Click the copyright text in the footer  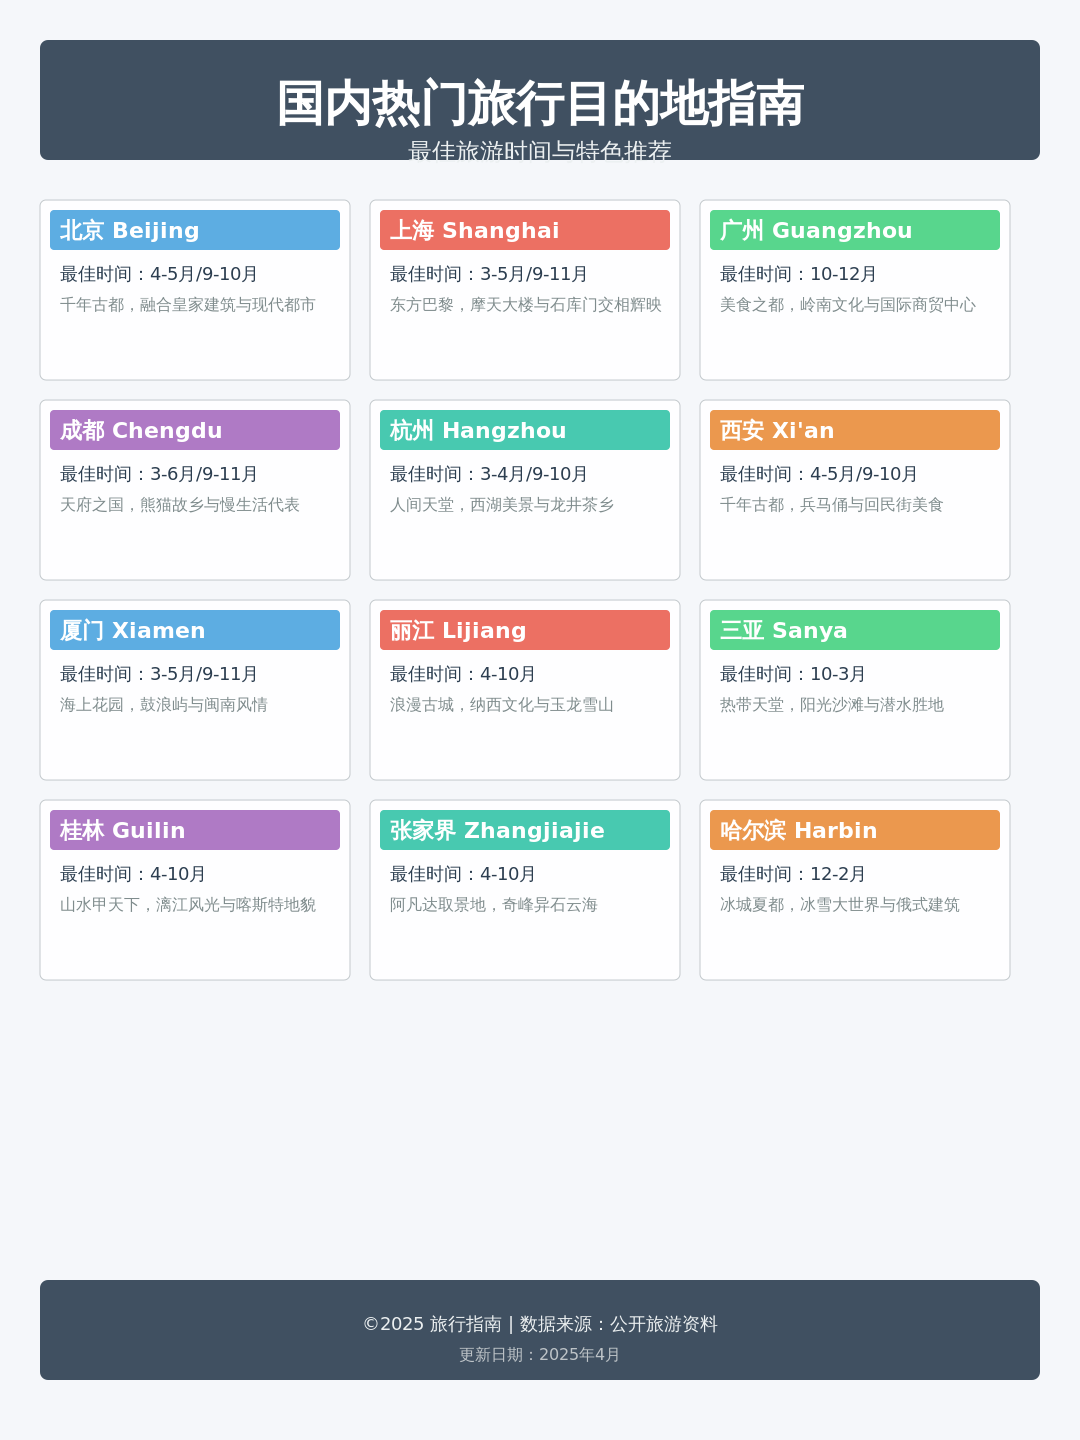pyautogui.click(x=540, y=1323)
